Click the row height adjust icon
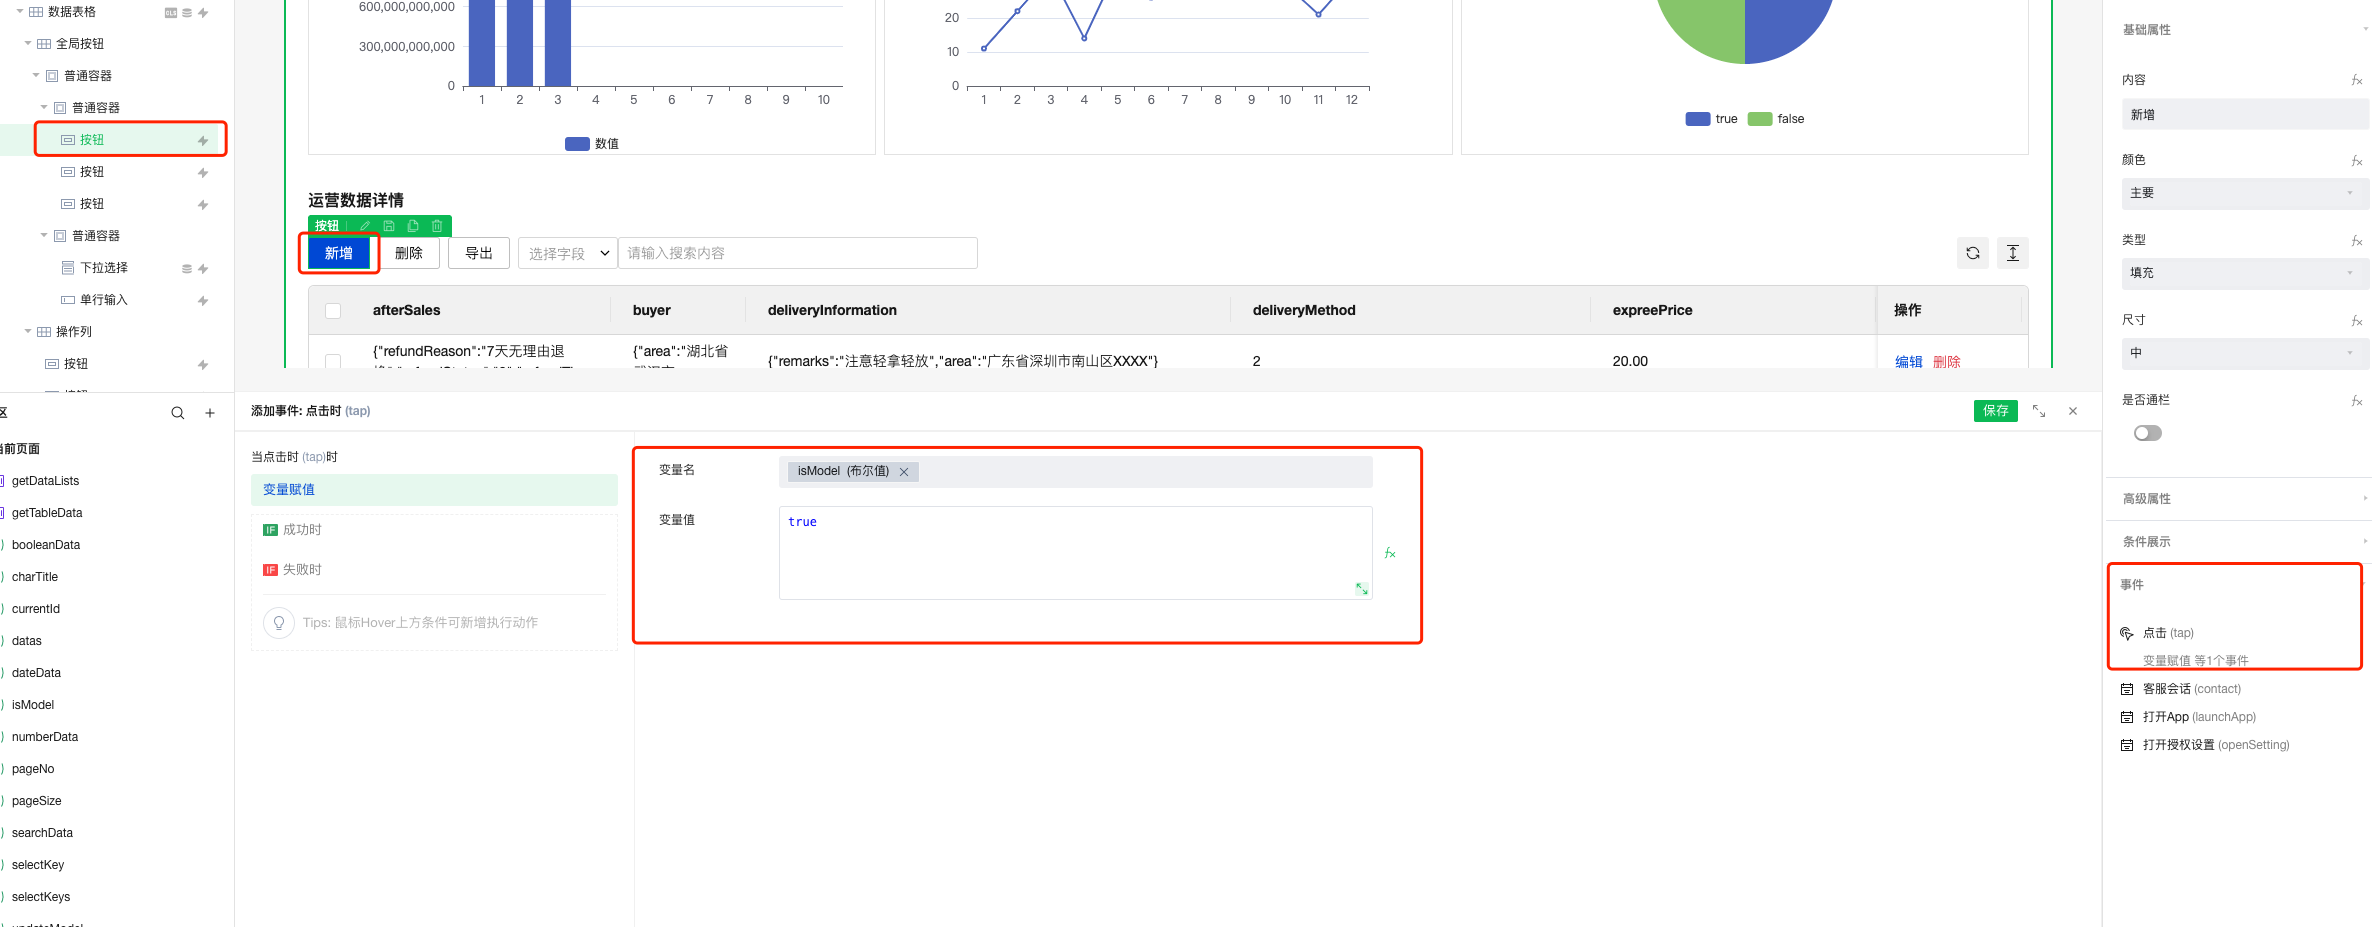 click(x=2013, y=253)
